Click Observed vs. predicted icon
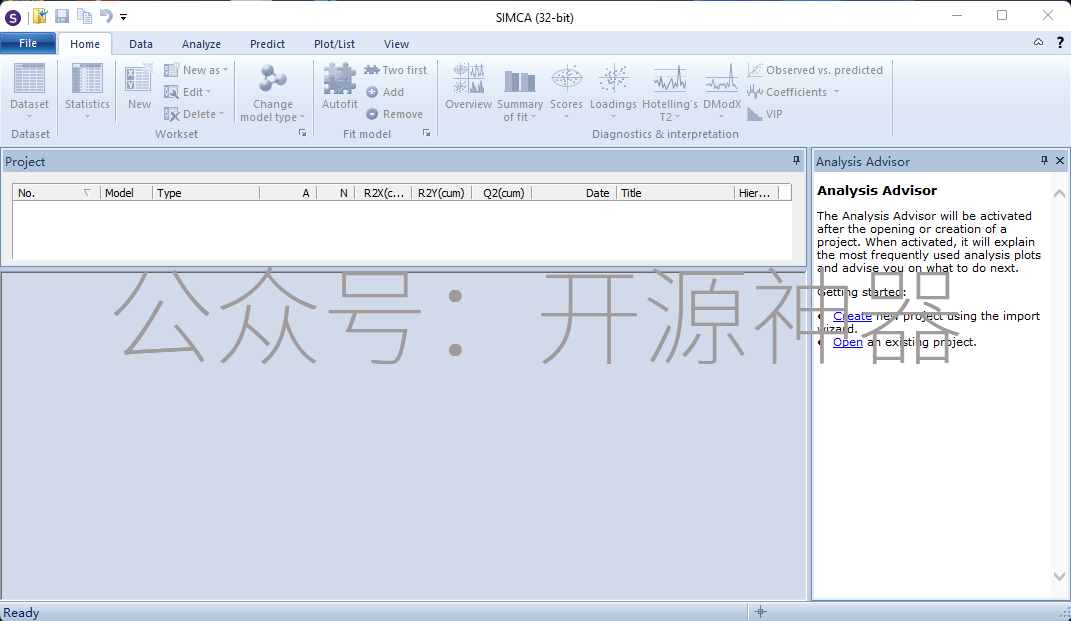The width and height of the screenshot is (1071, 621). [x=755, y=70]
